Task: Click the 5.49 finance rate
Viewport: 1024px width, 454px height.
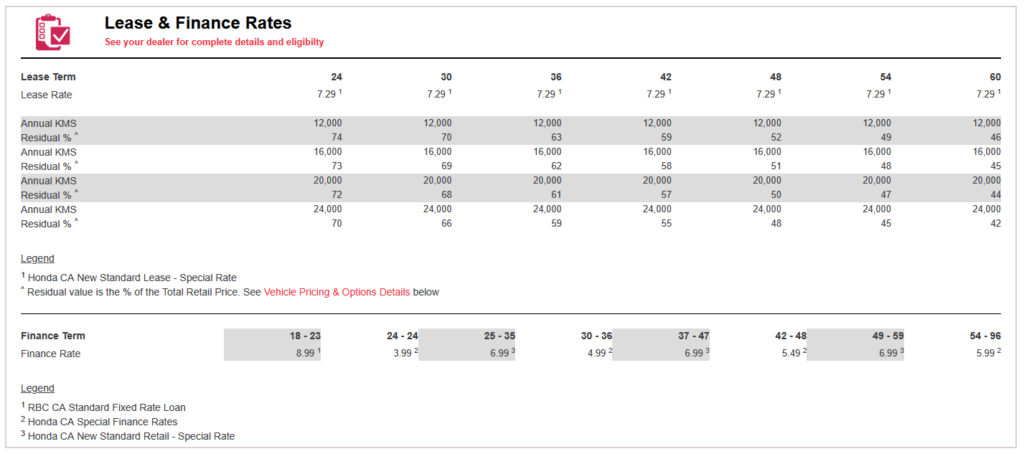Action: pyautogui.click(x=793, y=354)
